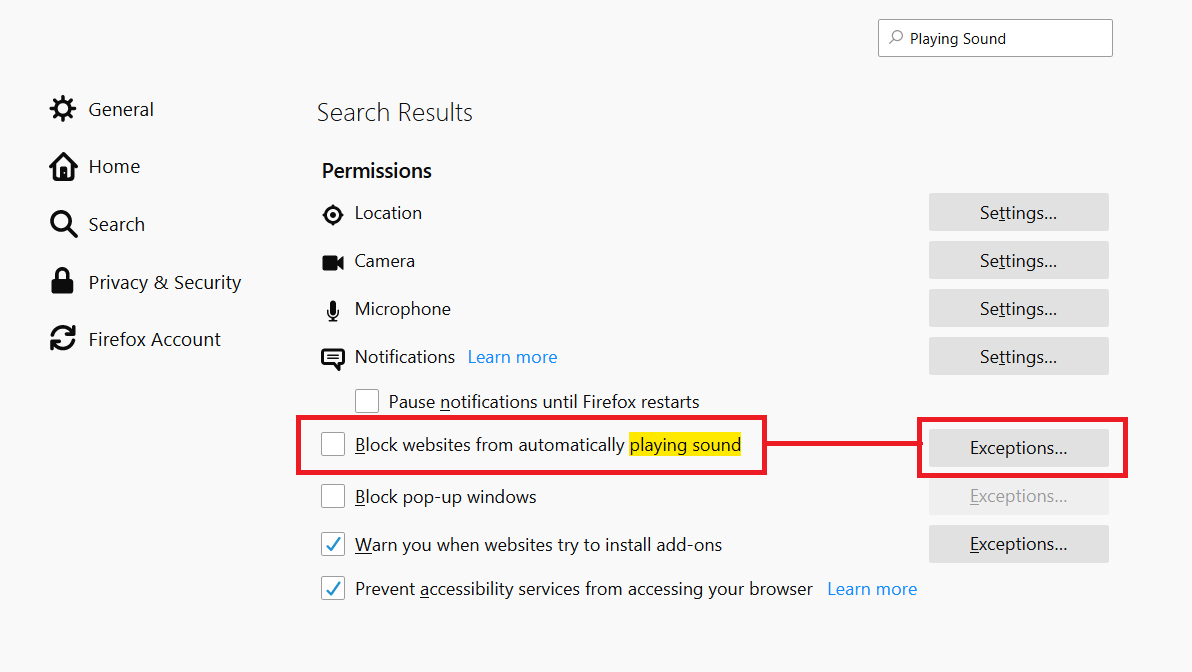Screen dimensions: 1192x672
Task: Enable Pause notifications until Firefox restarts
Action: coord(367,401)
